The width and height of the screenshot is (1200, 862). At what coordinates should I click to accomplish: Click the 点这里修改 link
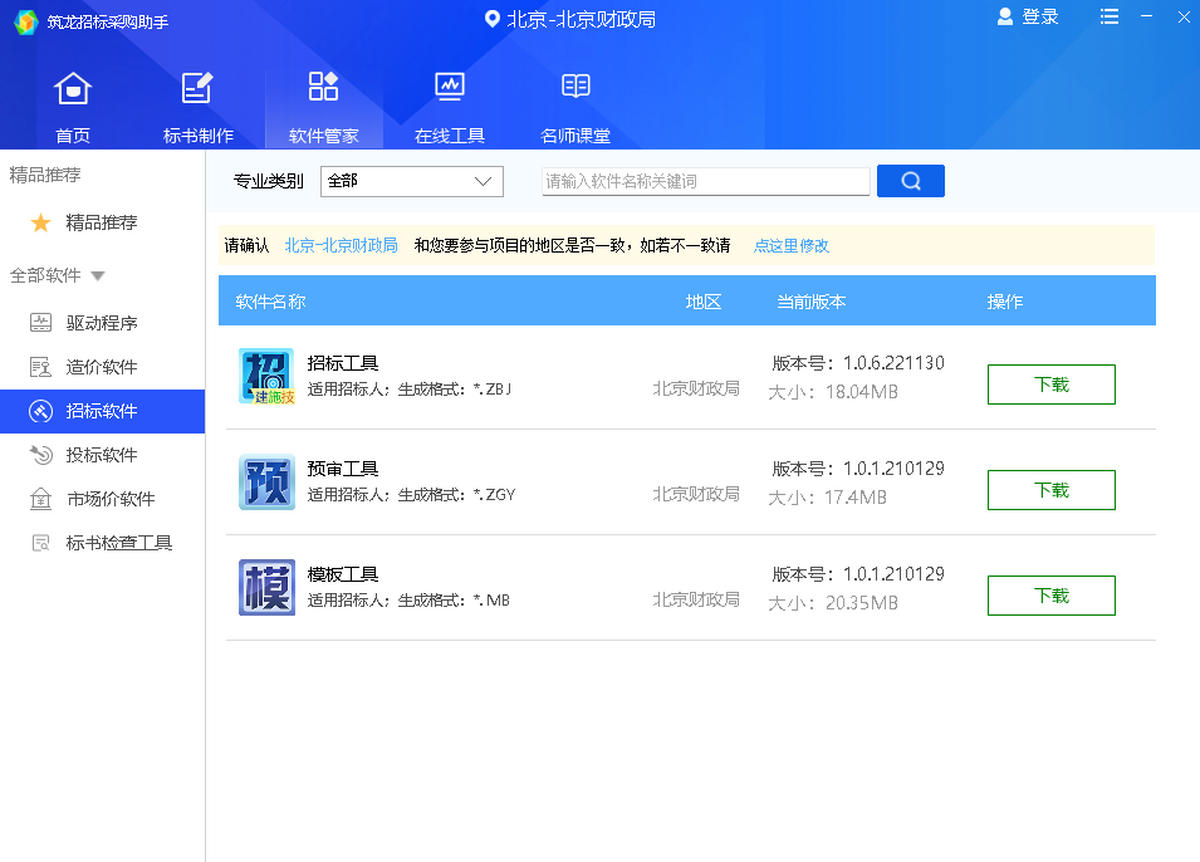(x=791, y=245)
